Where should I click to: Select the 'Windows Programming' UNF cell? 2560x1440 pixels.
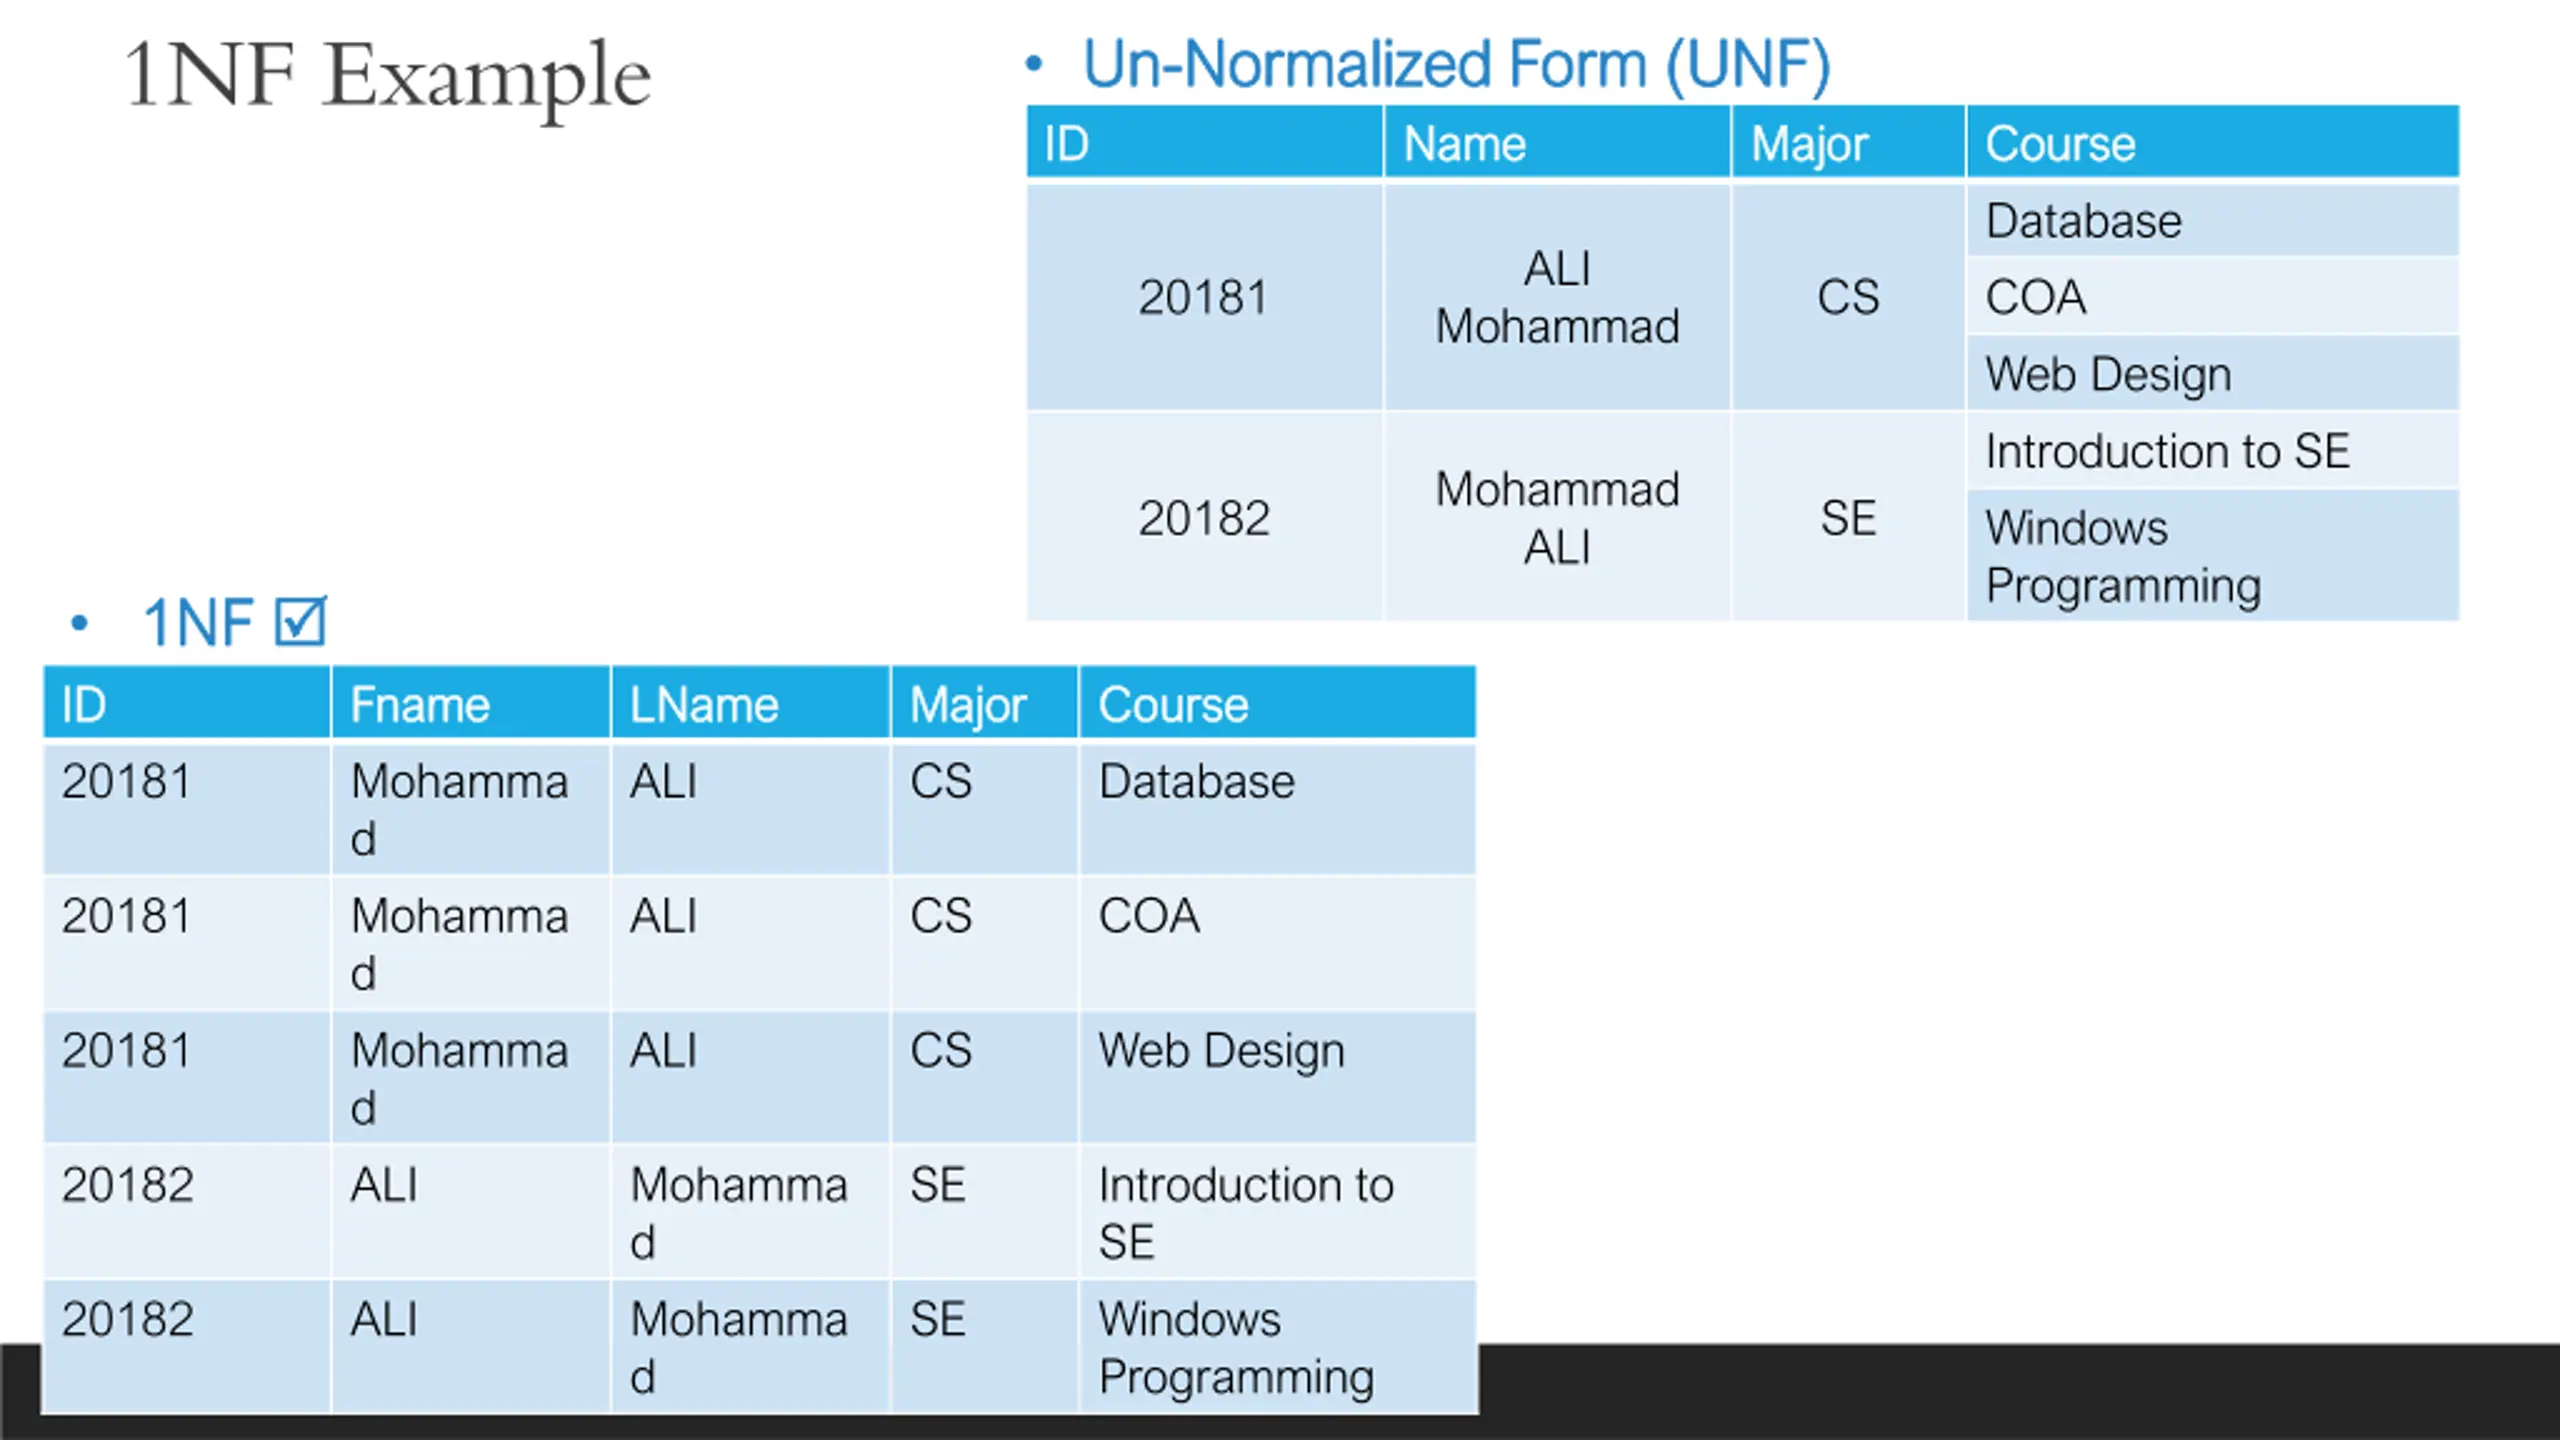tap(2213, 556)
